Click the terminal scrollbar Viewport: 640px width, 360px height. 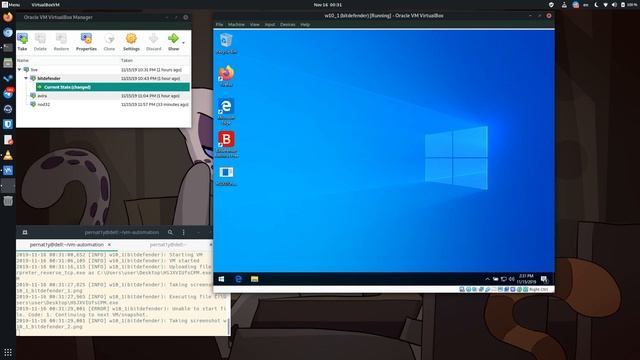pos(229,326)
